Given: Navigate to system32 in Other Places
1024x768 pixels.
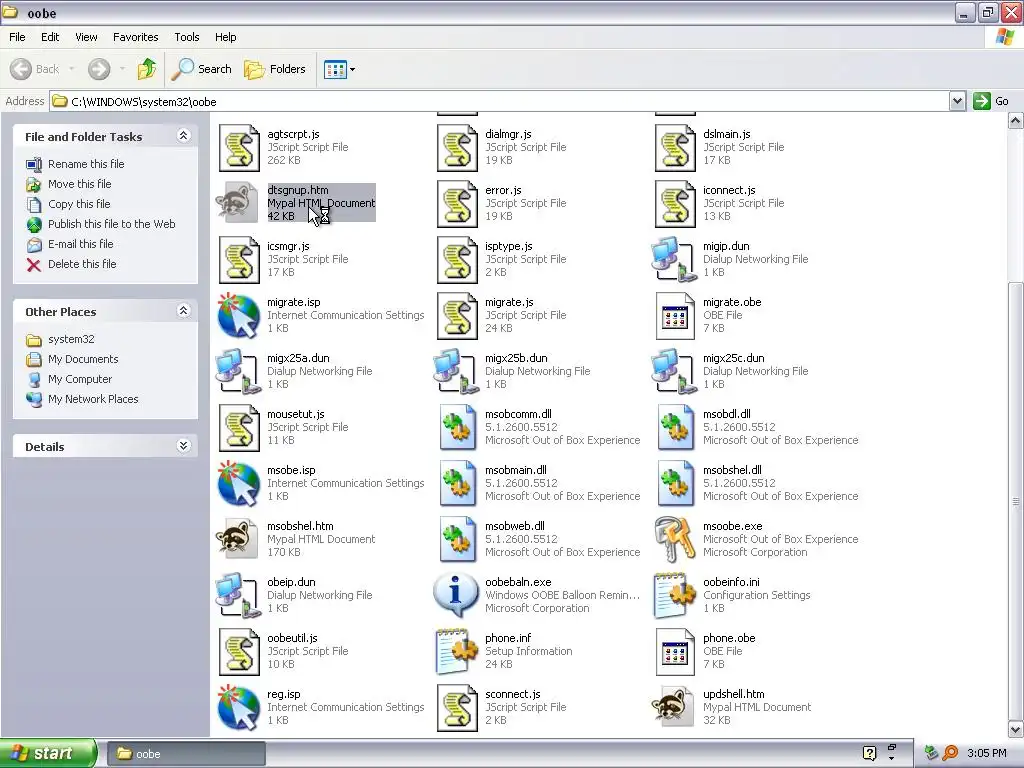Looking at the screenshot, I should 60,340.
